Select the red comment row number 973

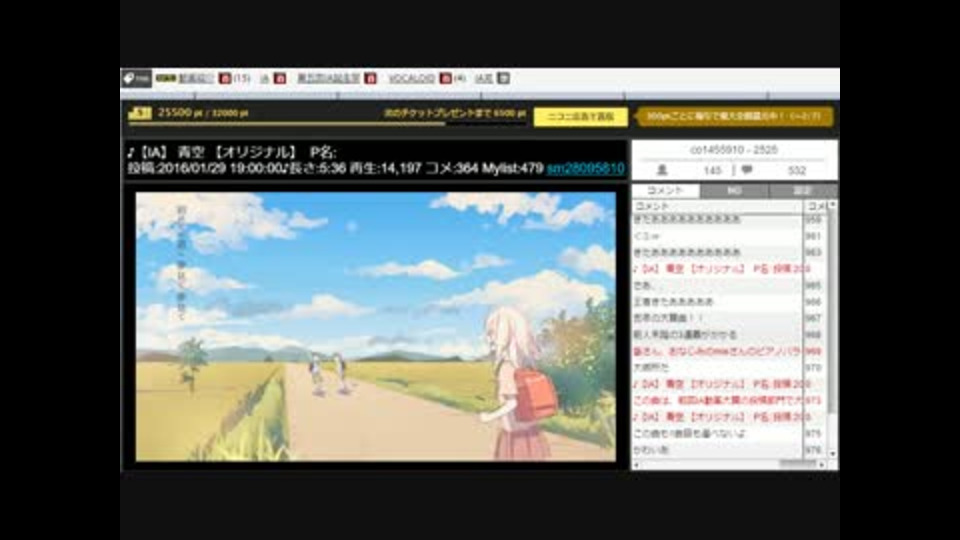click(x=729, y=400)
